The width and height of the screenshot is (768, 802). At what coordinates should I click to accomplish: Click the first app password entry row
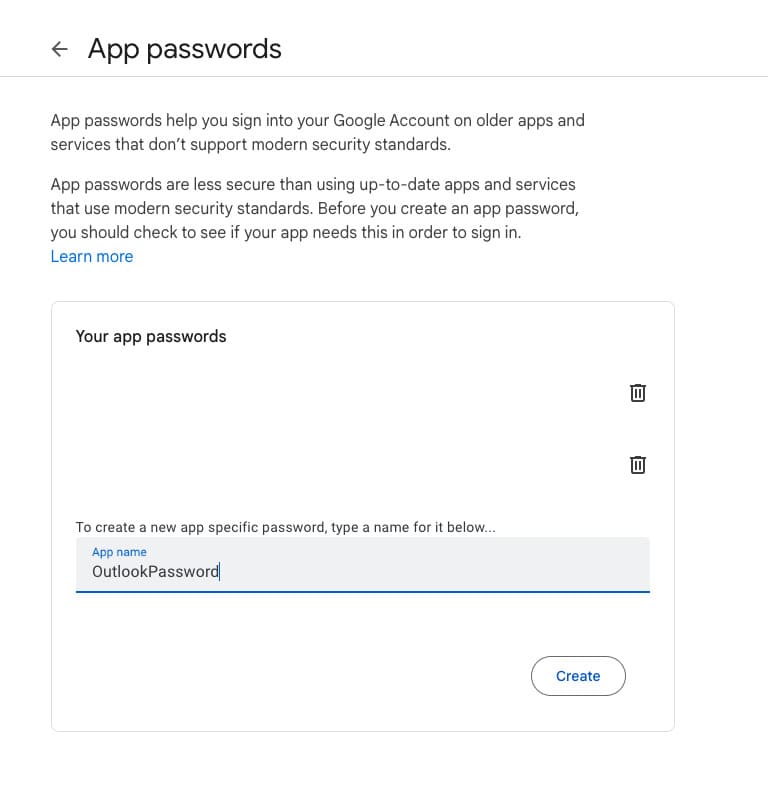[363, 393]
